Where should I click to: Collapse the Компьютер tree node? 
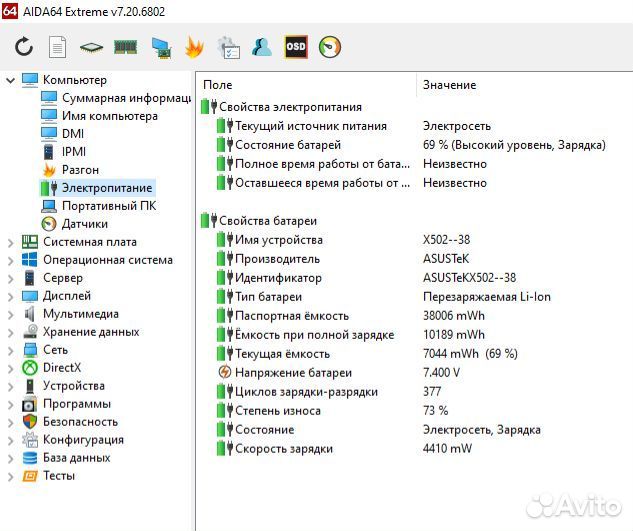(11, 80)
